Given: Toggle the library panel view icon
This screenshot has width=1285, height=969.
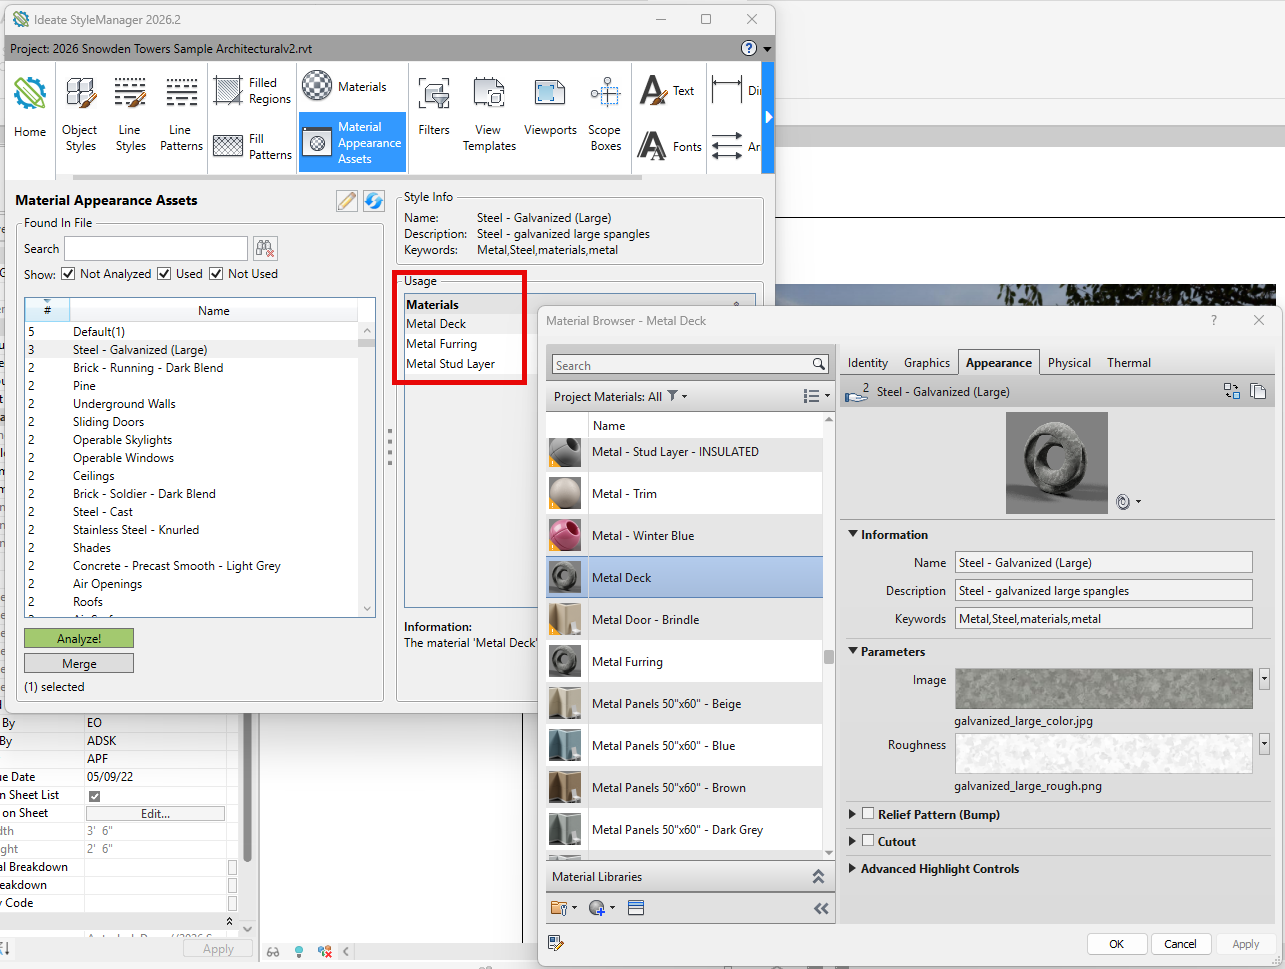Looking at the screenshot, I should pos(636,908).
